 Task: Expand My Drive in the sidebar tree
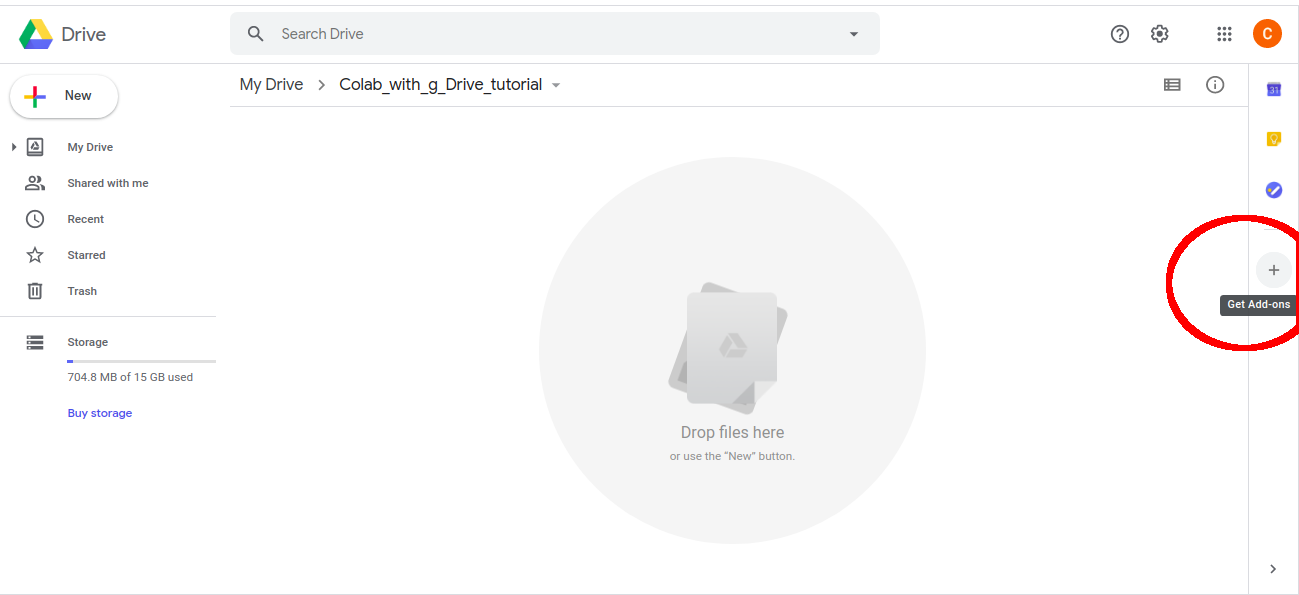pyautogui.click(x=13, y=146)
